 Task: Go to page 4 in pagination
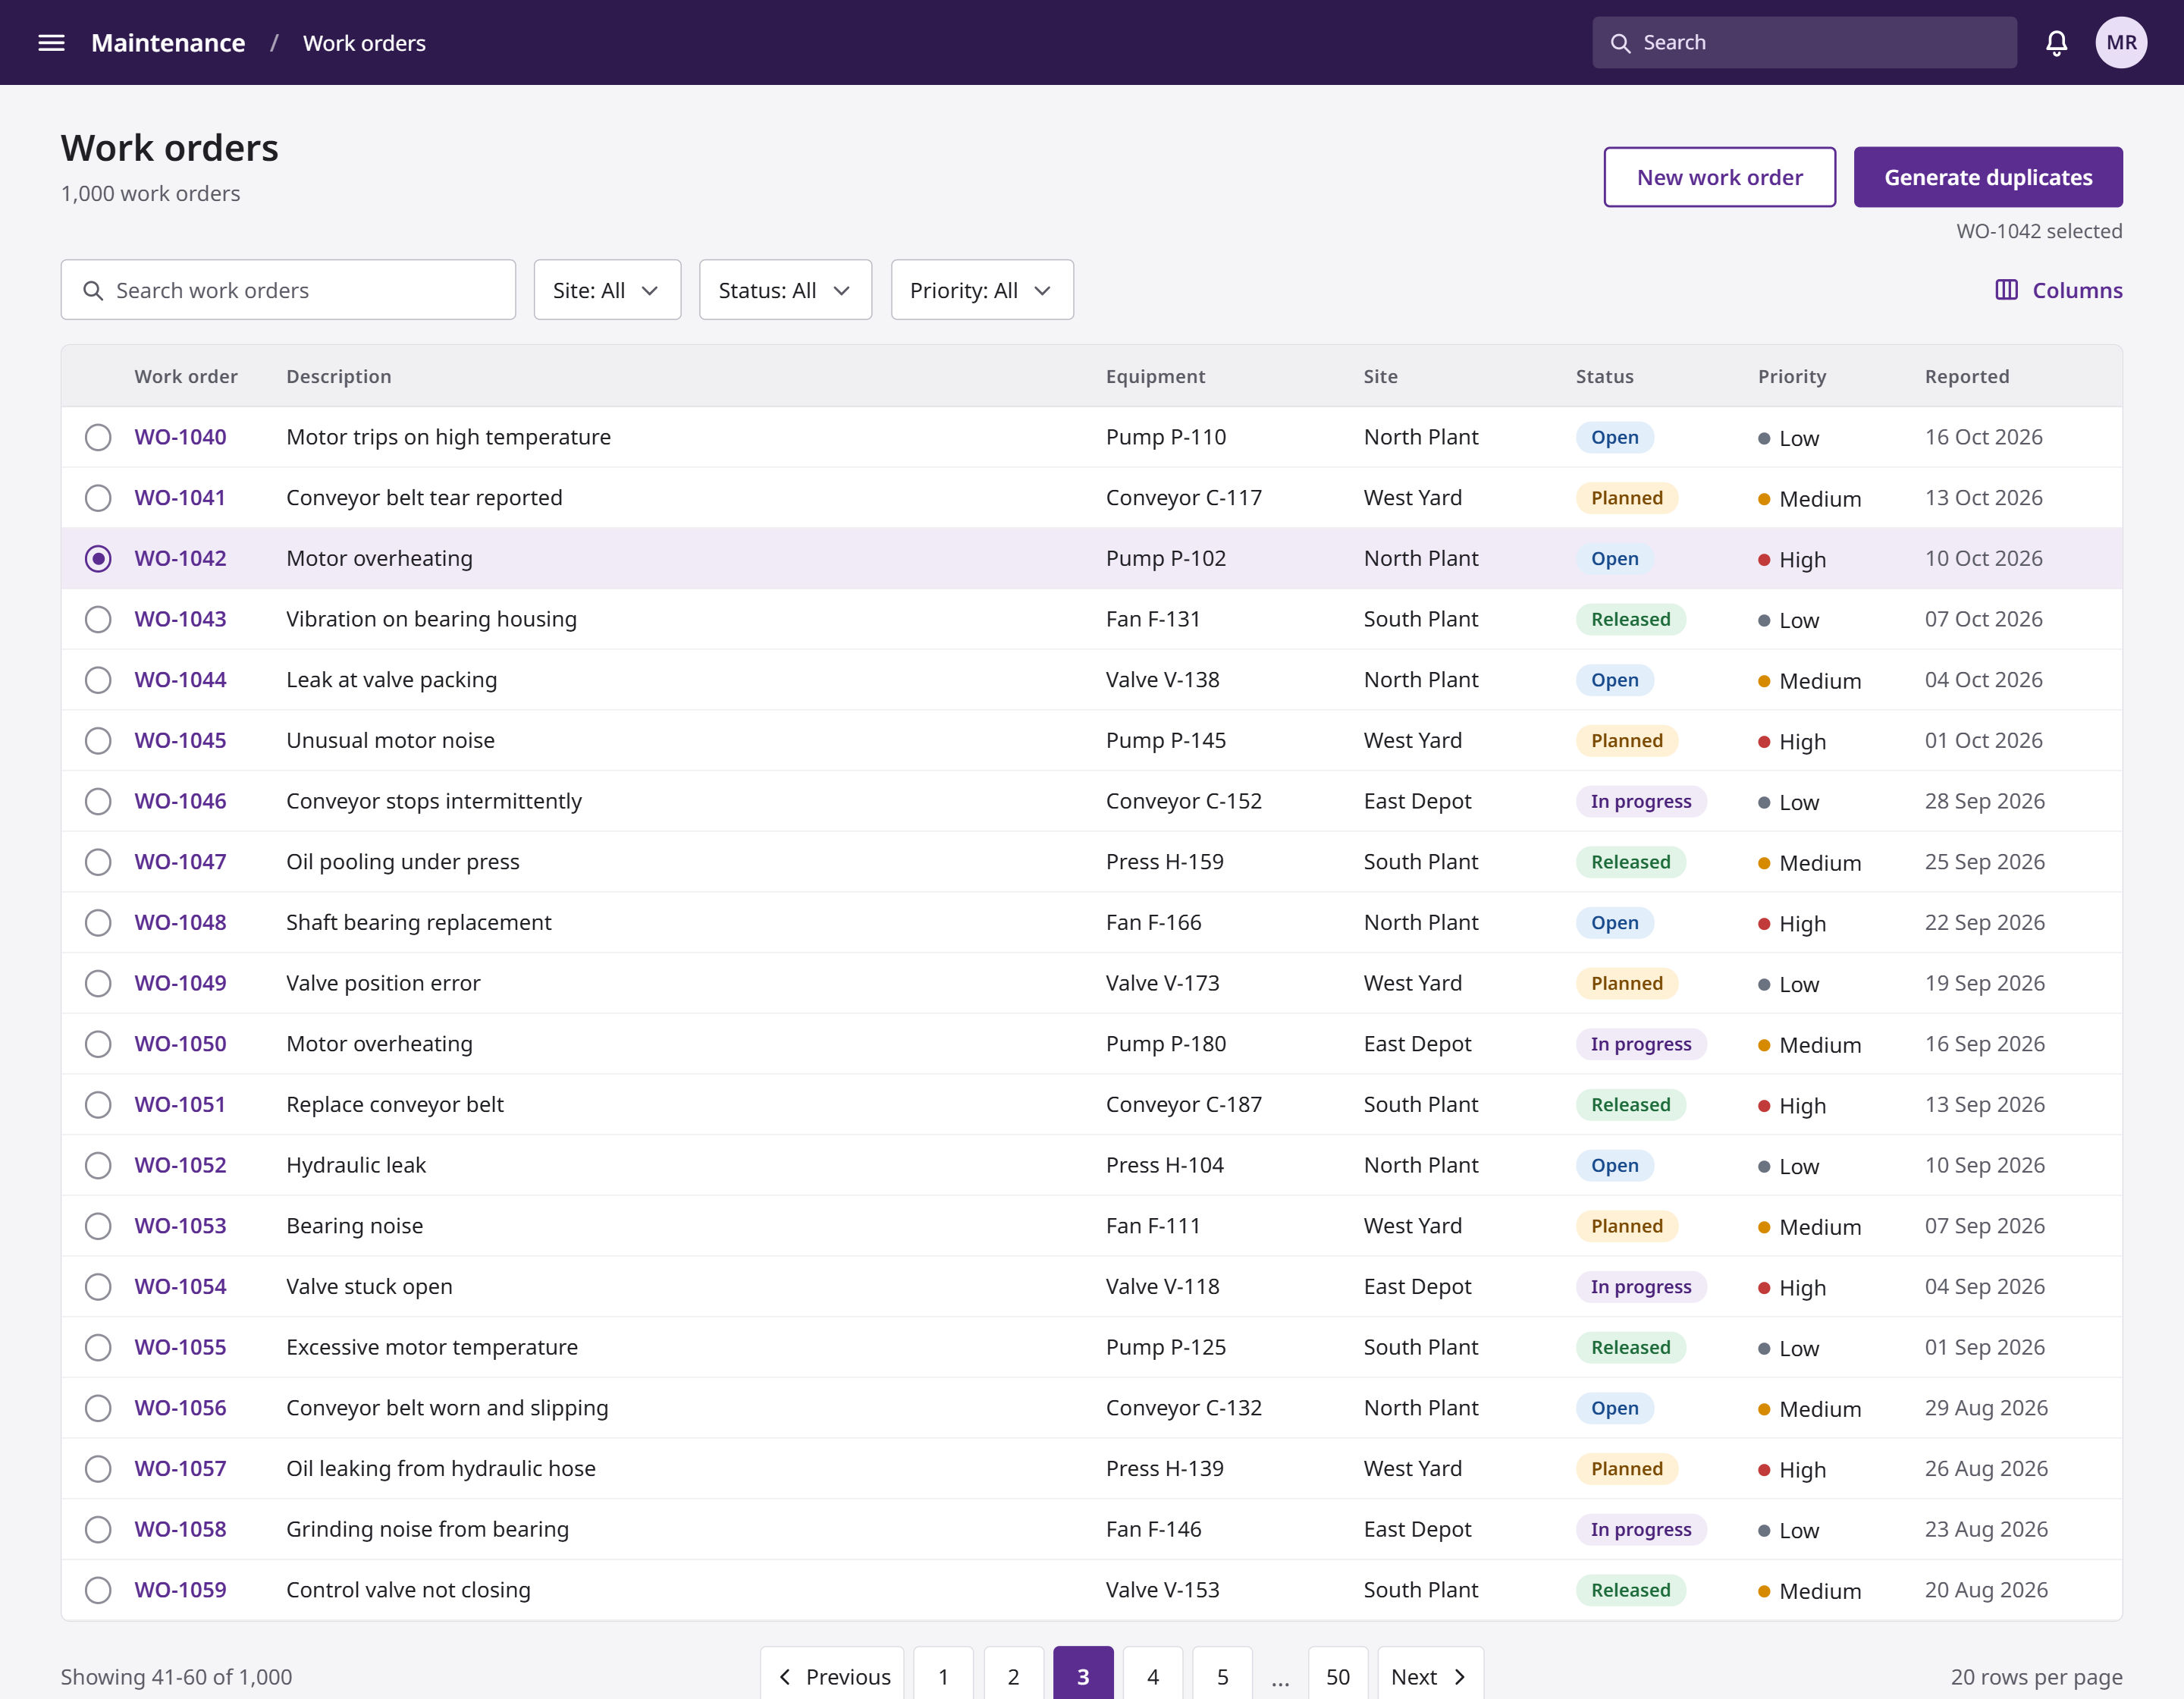[x=1152, y=1676]
